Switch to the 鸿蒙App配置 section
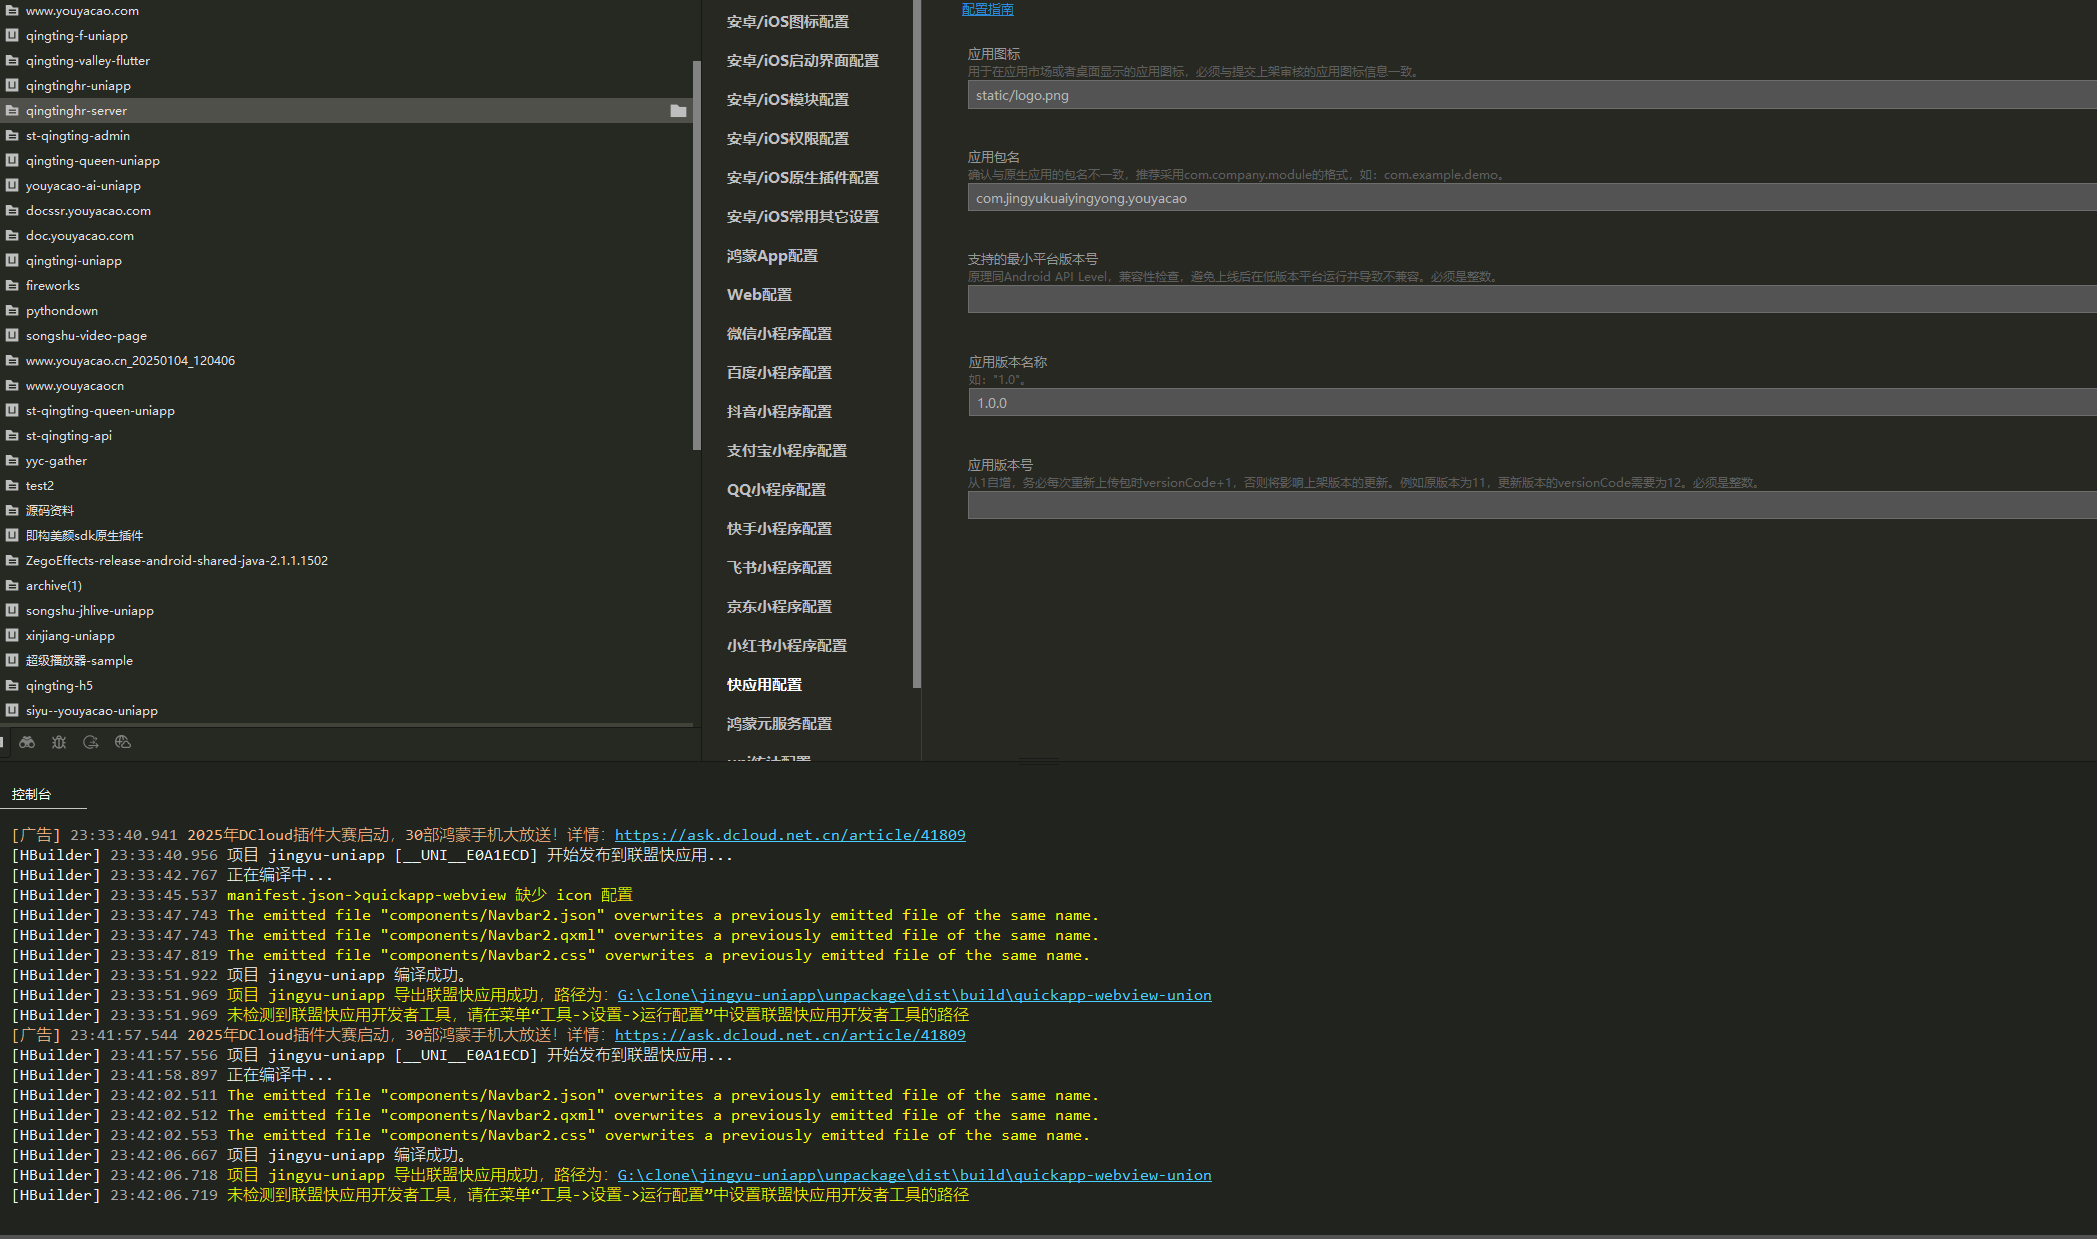This screenshot has width=2097, height=1239. pyautogui.click(x=771, y=255)
